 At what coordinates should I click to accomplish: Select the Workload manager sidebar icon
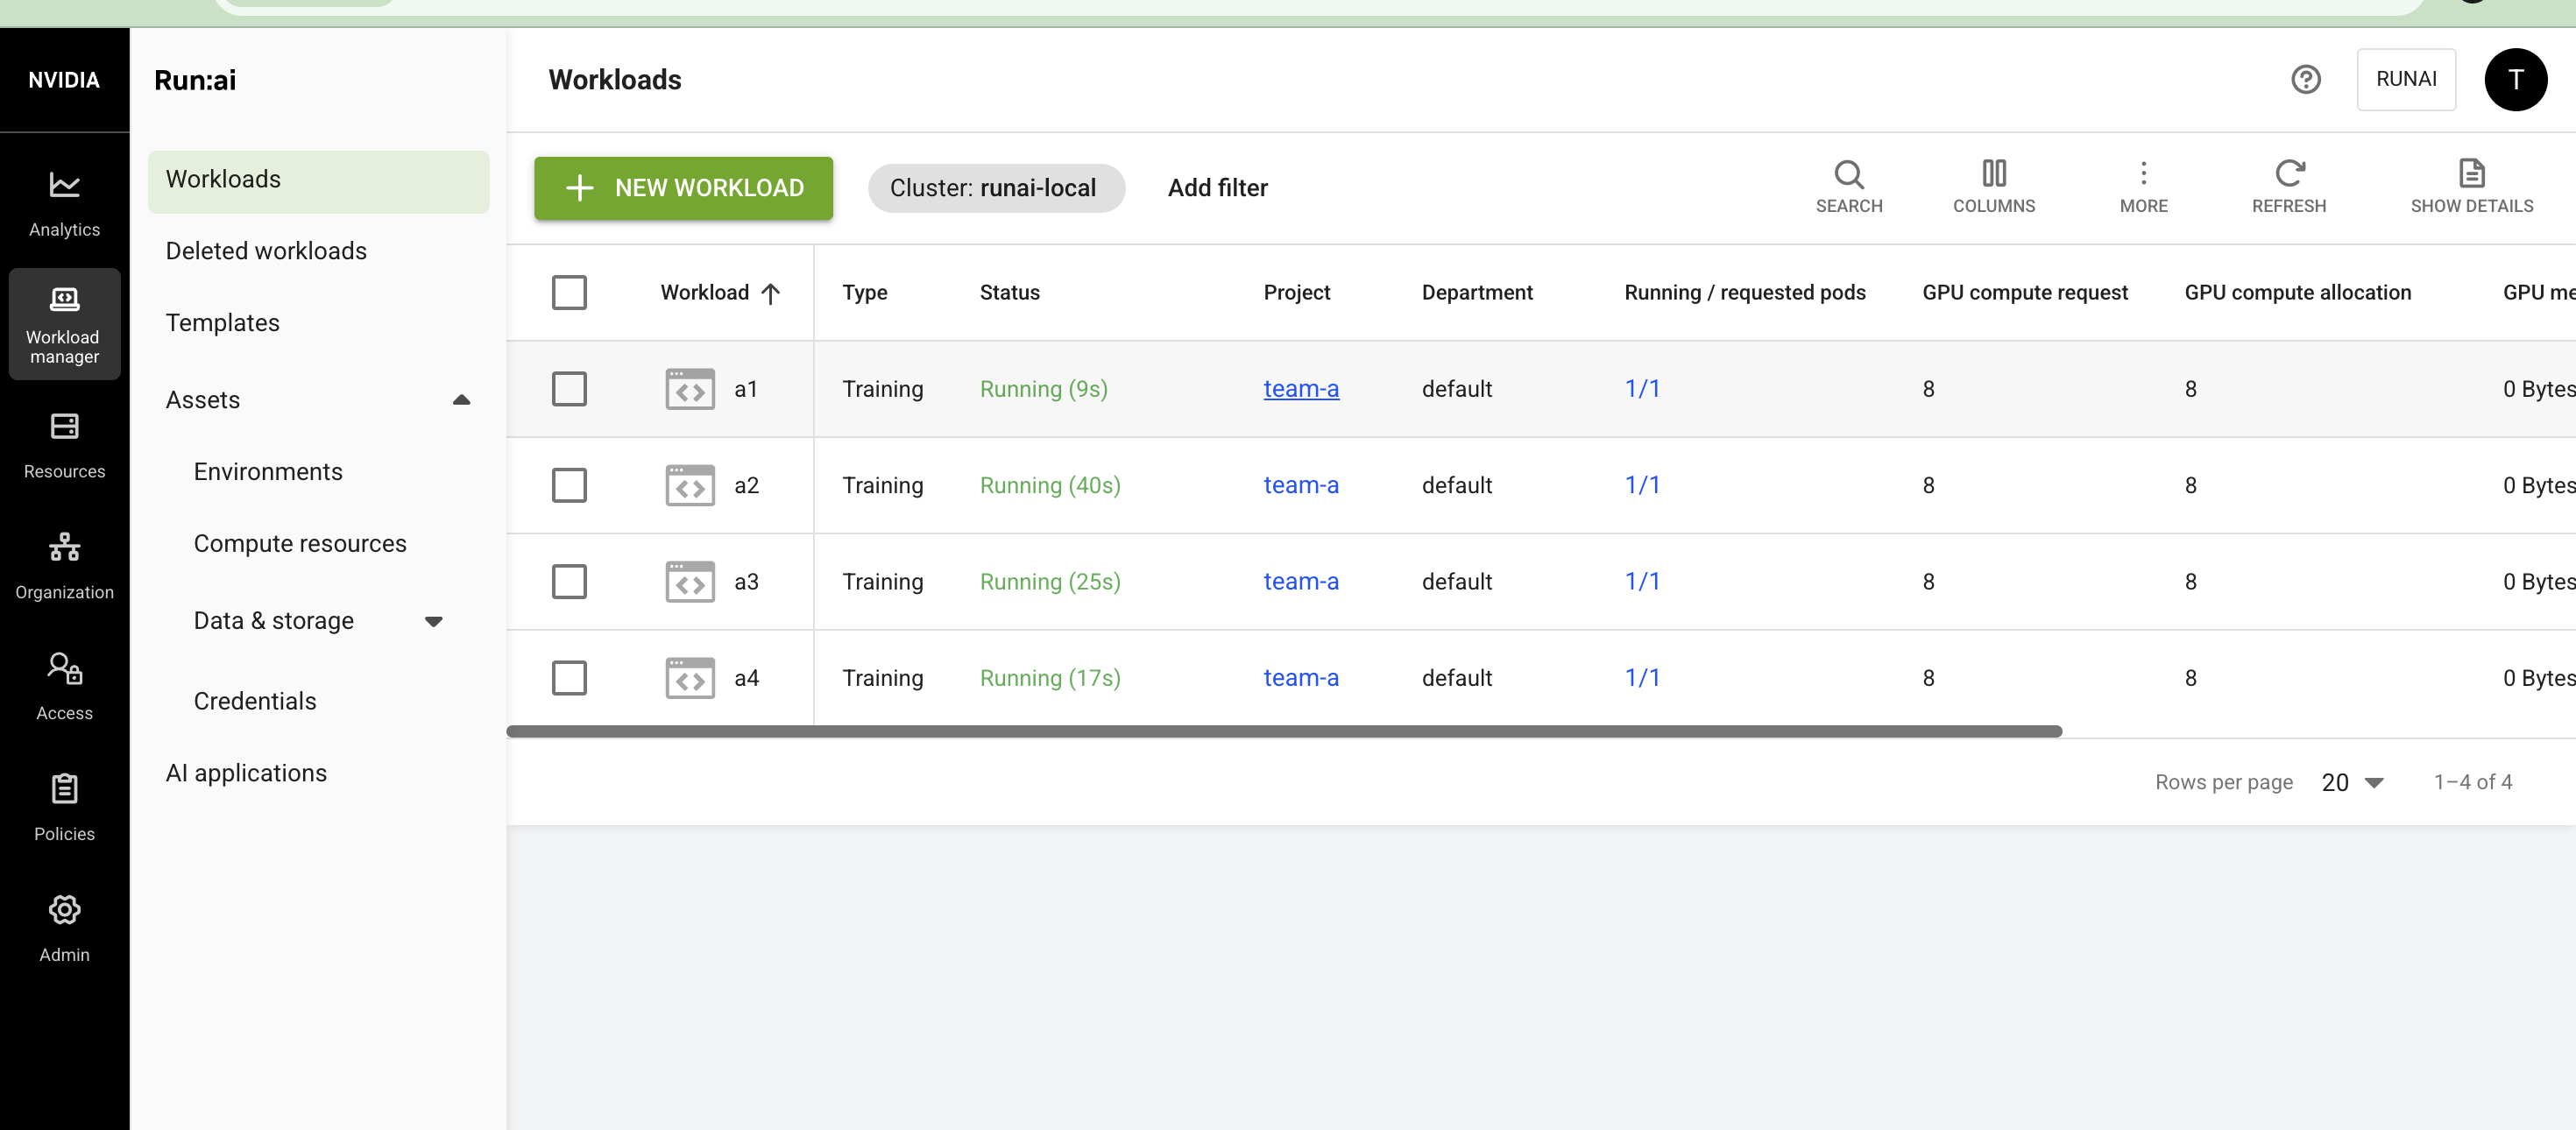pos(64,324)
